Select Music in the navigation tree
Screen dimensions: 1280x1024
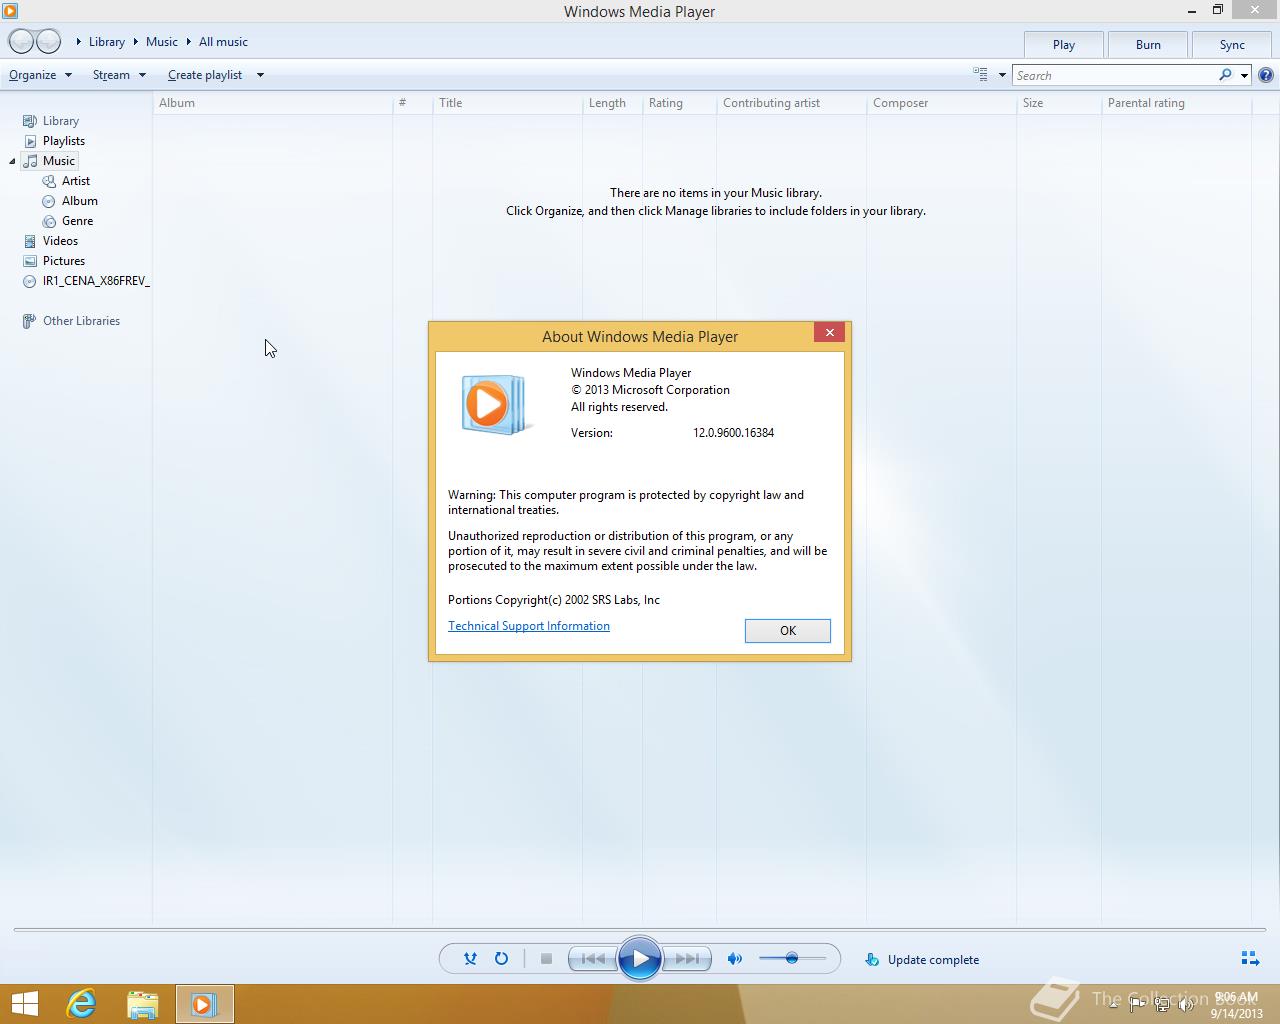pos(58,161)
